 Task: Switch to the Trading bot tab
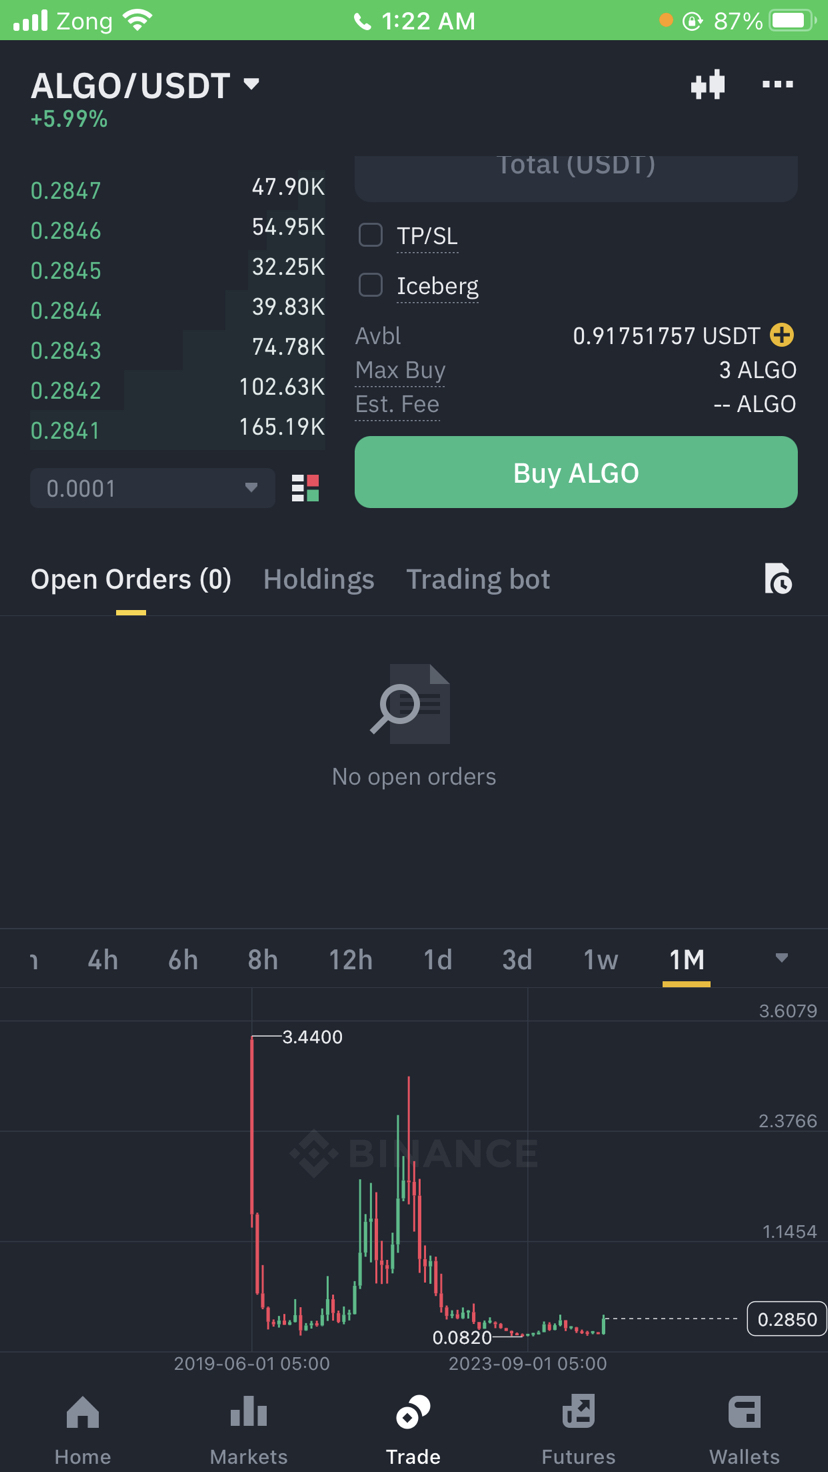tap(478, 579)
